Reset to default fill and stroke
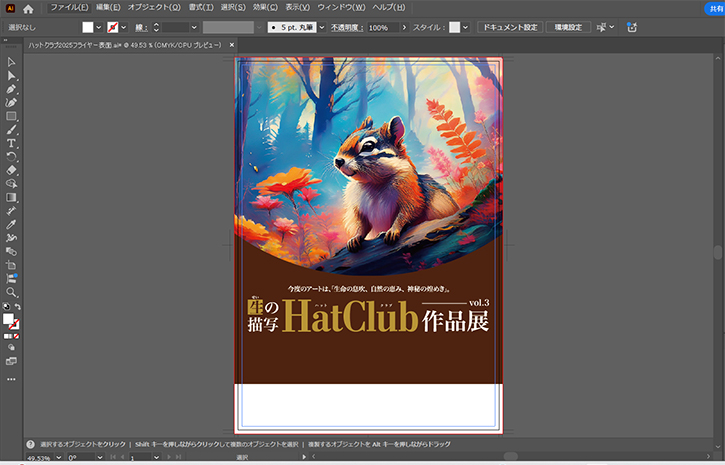The height and width of the screenshot is (465, 725). 5,307
